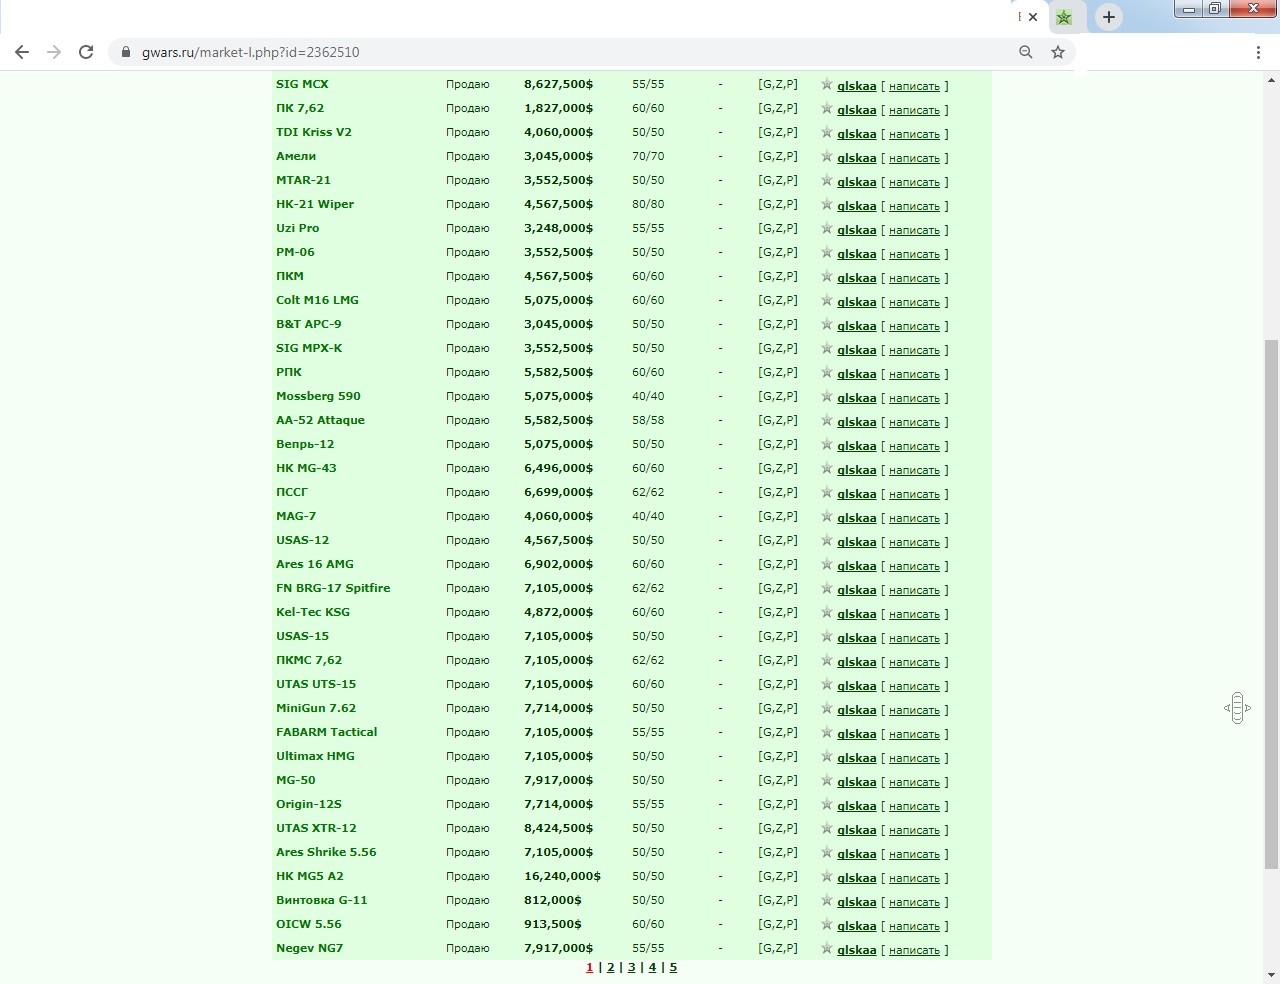The width and height of the screenshot is (1280, 984).
Task: Open seller glskaa profile in Амели row
Action: click(x=856, y=158)
